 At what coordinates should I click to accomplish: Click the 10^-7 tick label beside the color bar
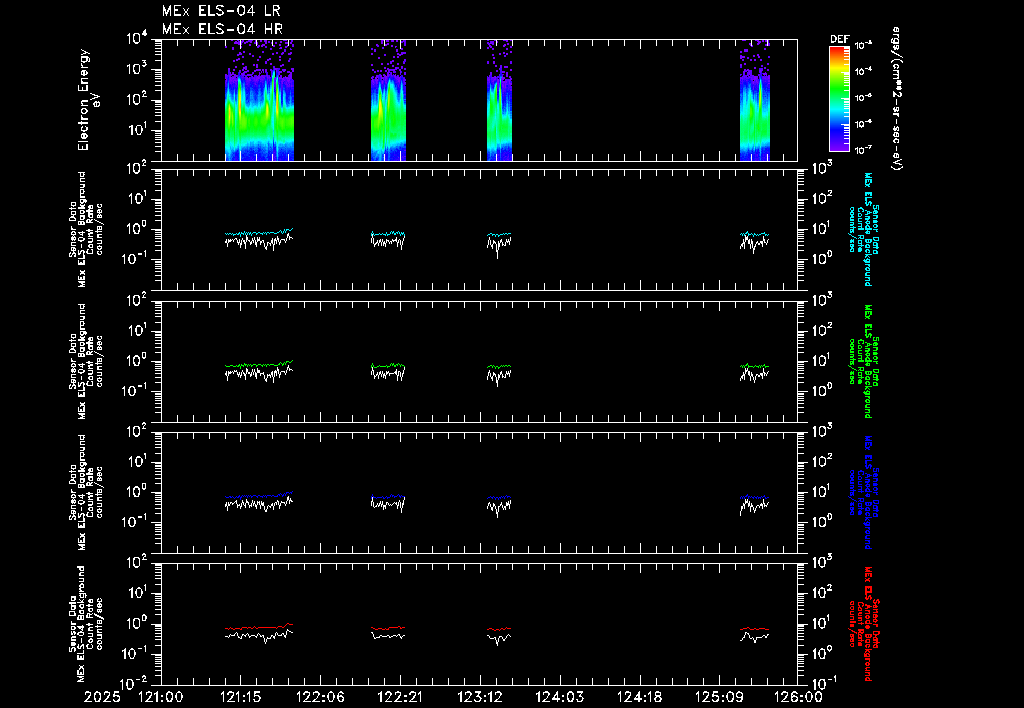(x=863, y=150)
